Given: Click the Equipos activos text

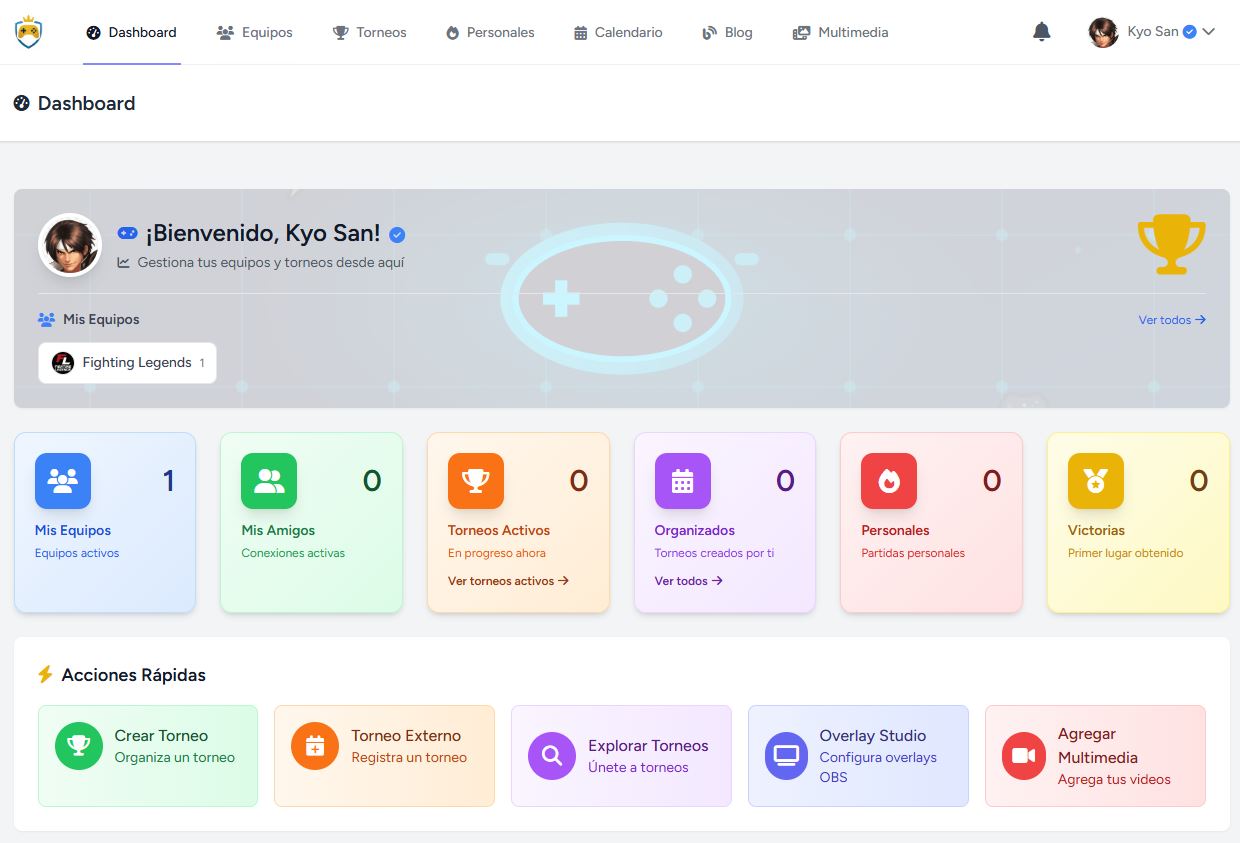Looking at the screenshot, I should (x=77, y=553).
